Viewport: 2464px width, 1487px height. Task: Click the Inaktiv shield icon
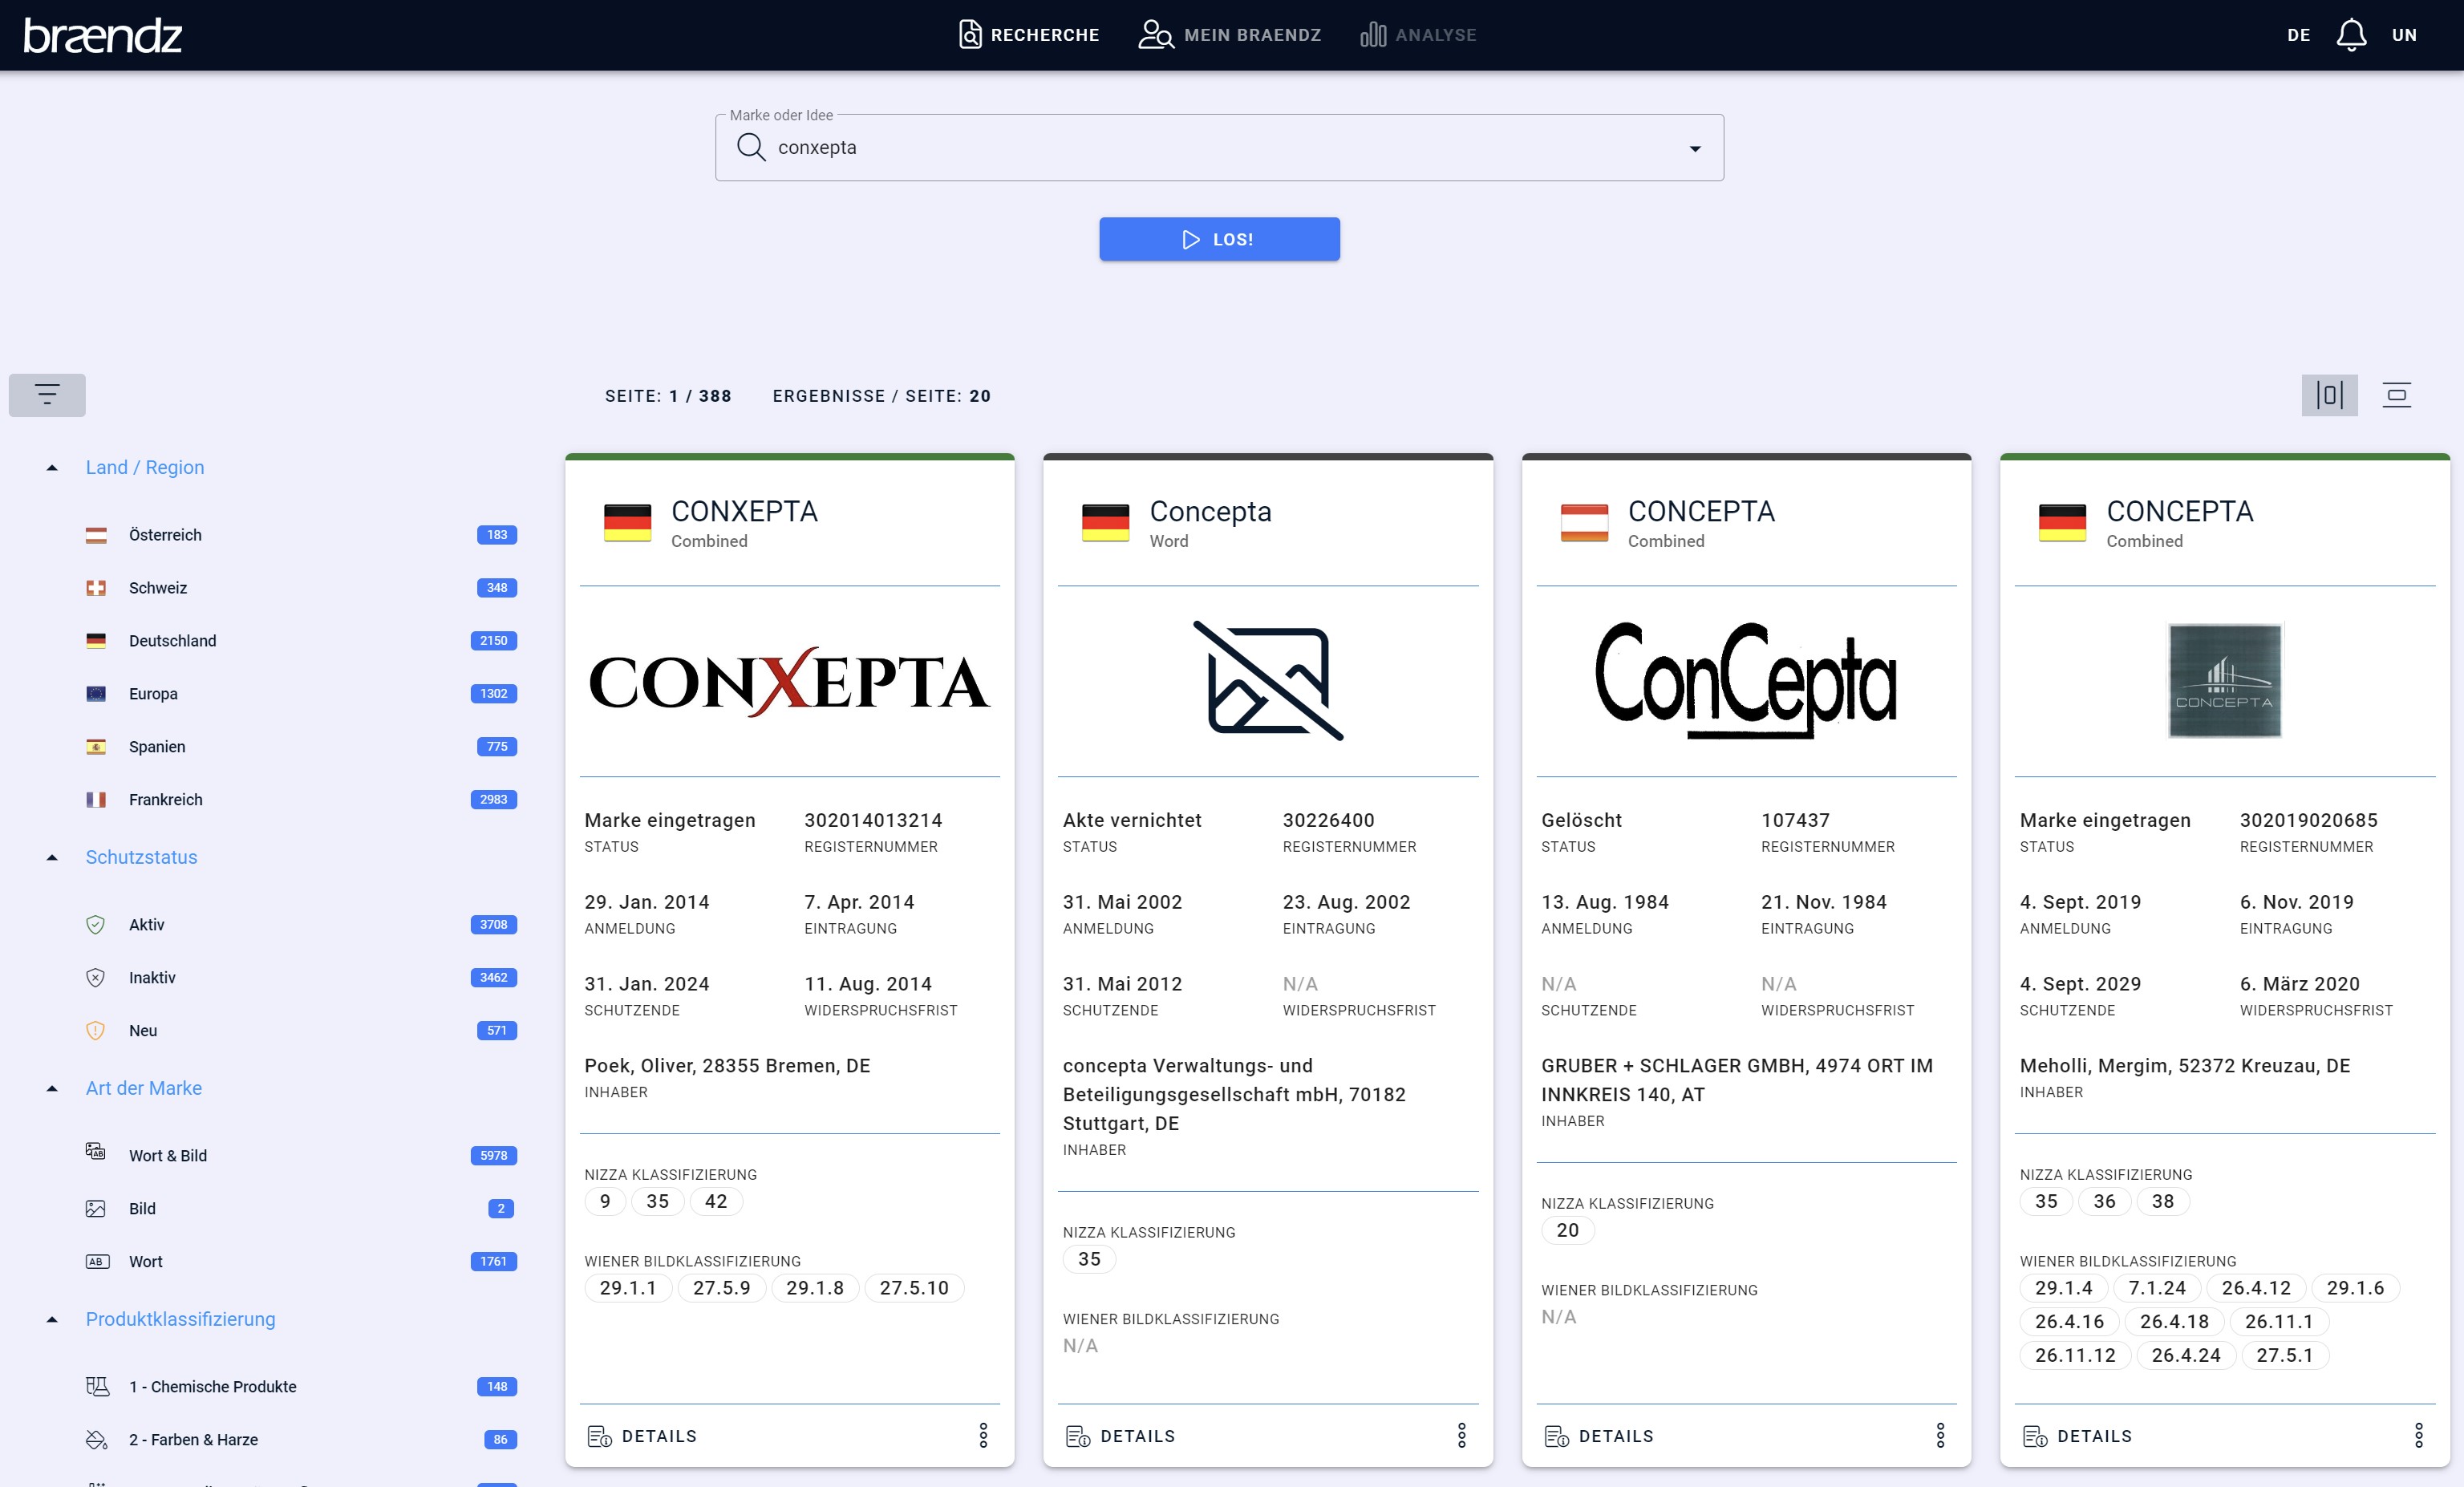click(96, 978)
